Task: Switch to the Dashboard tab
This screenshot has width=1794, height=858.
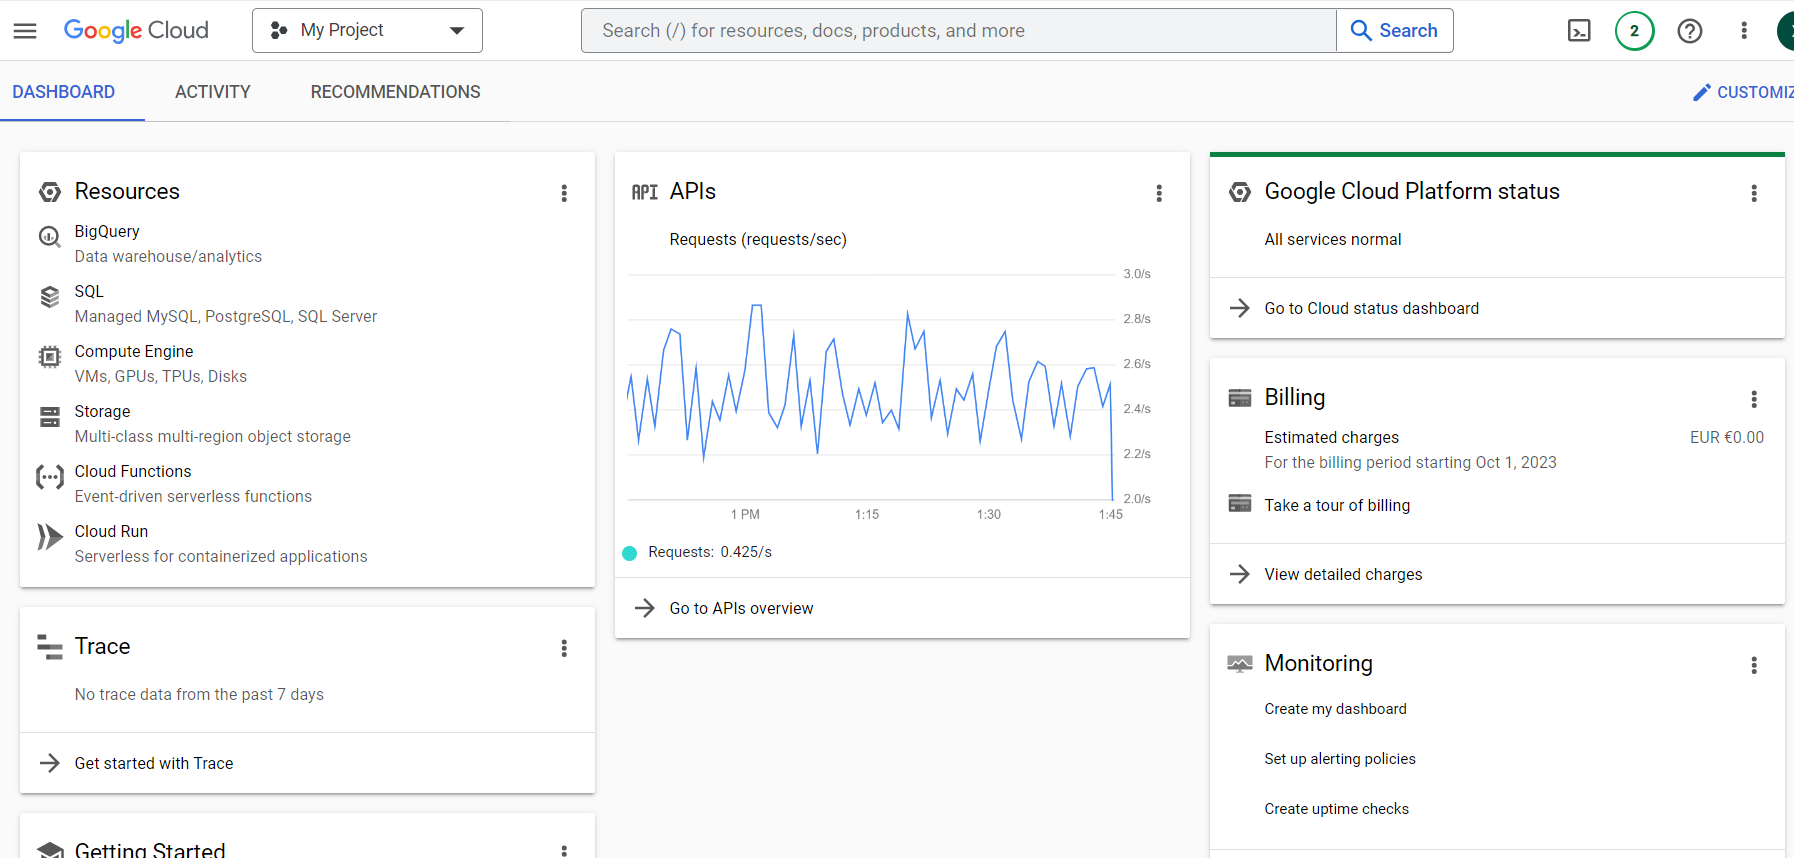Action: [64, 92]
